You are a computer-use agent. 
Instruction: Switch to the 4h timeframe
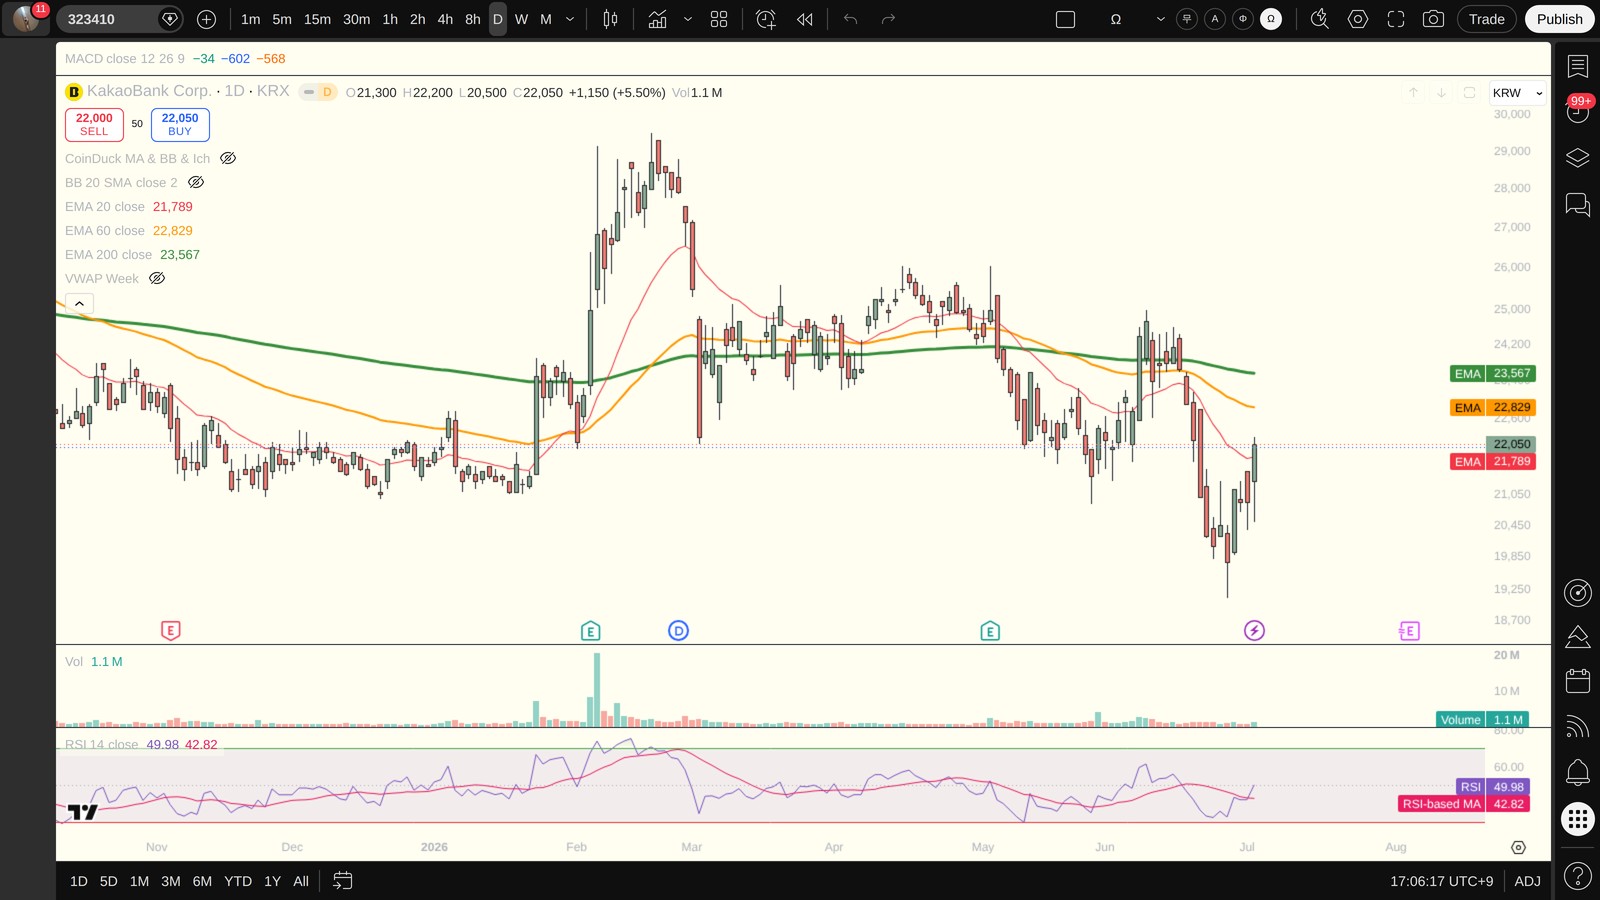(x=445, y=19)
